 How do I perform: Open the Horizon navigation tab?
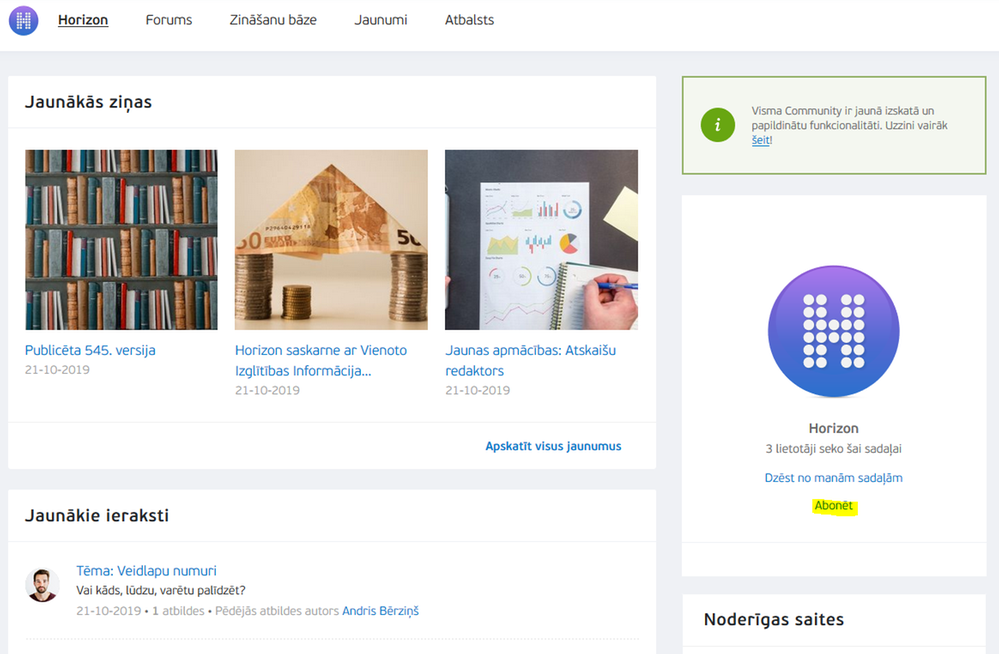(x=83, y=20)
